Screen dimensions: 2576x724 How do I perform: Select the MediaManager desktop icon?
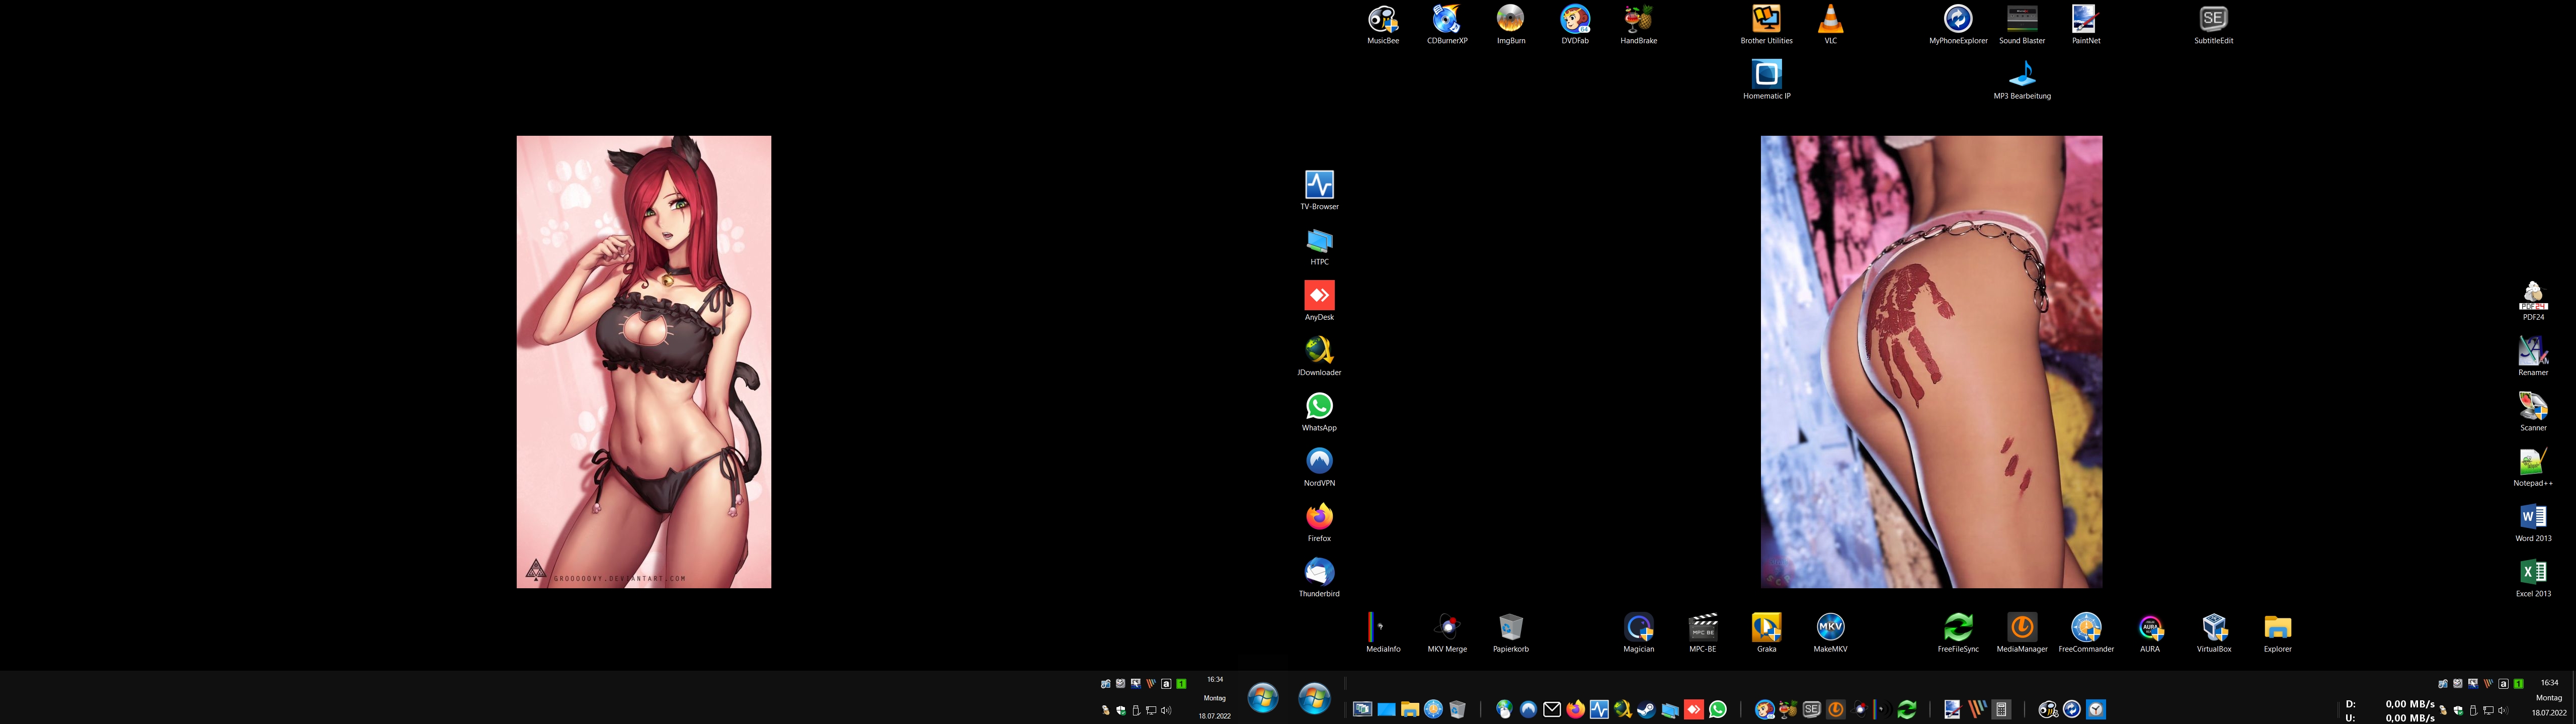pos(2022,633)
